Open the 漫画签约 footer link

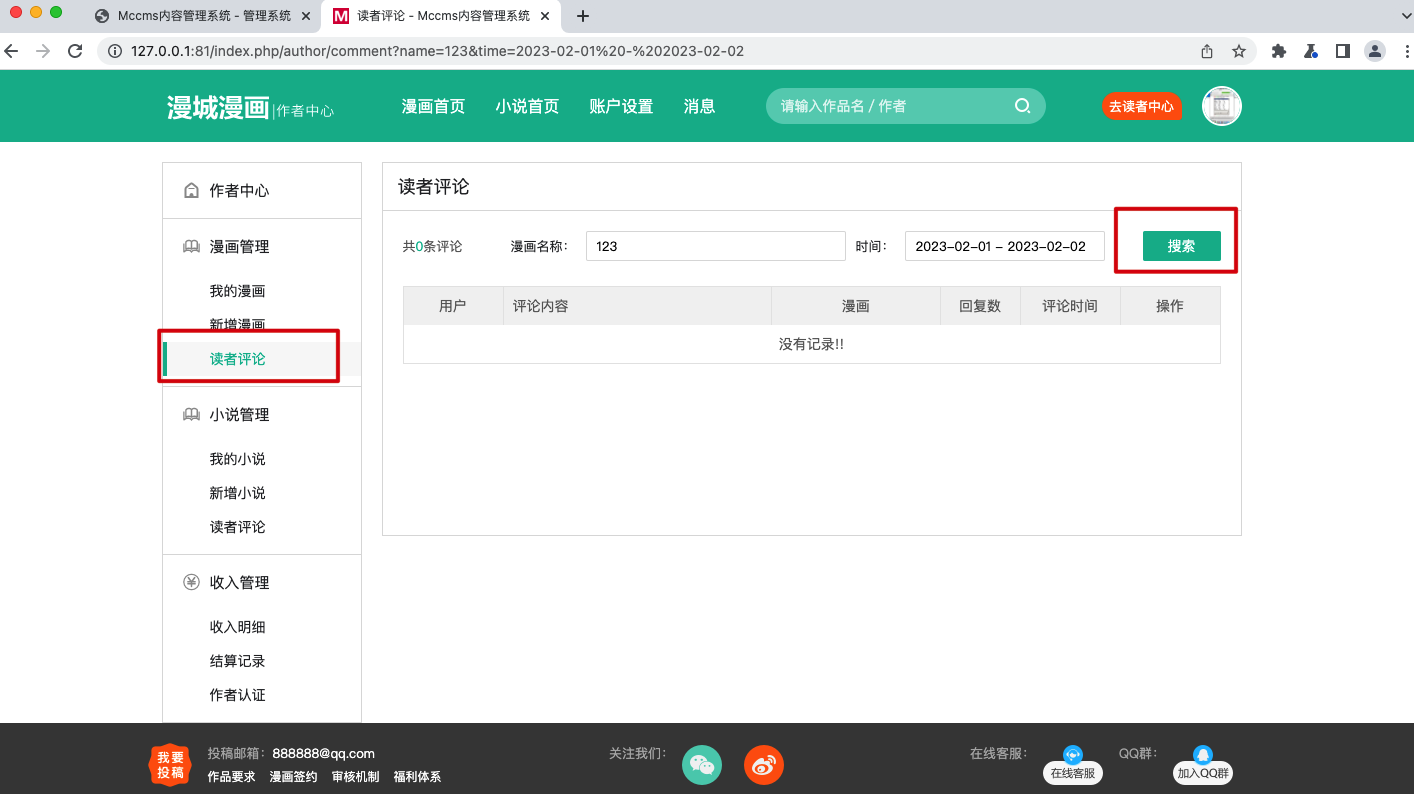point(293,776)
